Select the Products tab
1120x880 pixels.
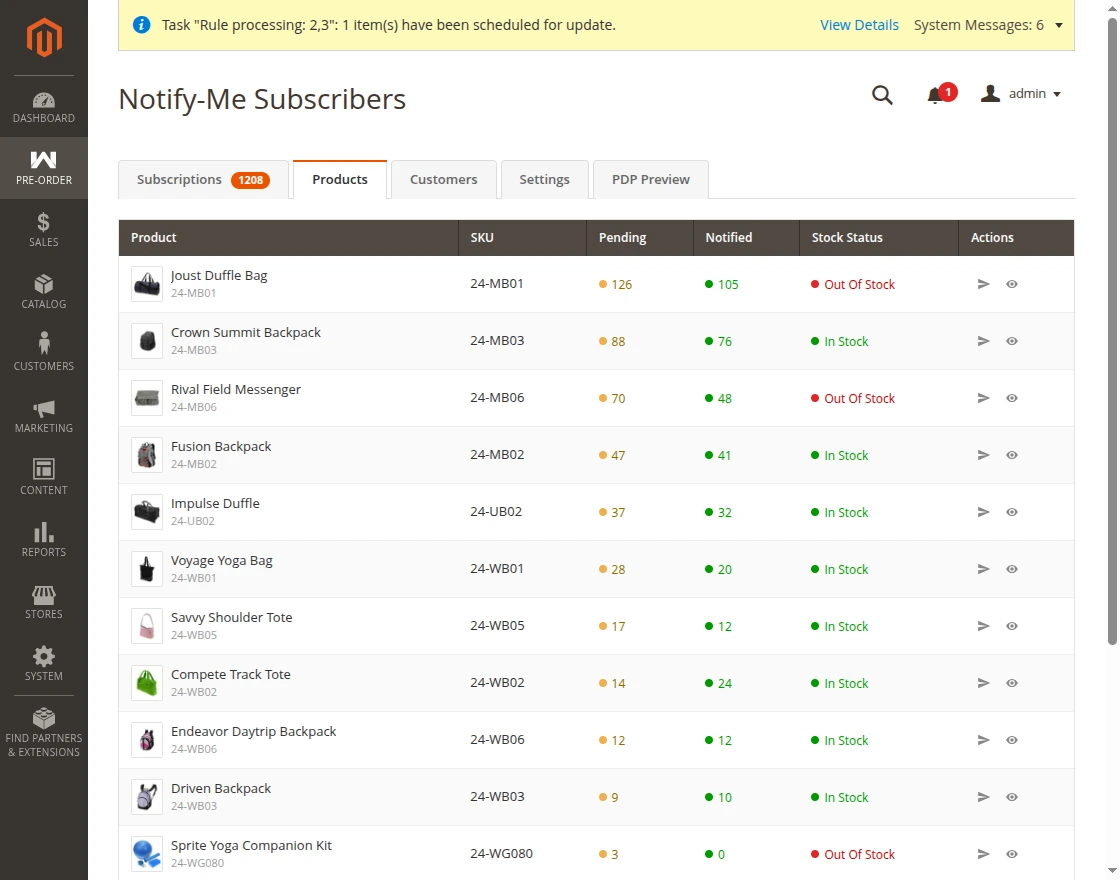point(340,179)
